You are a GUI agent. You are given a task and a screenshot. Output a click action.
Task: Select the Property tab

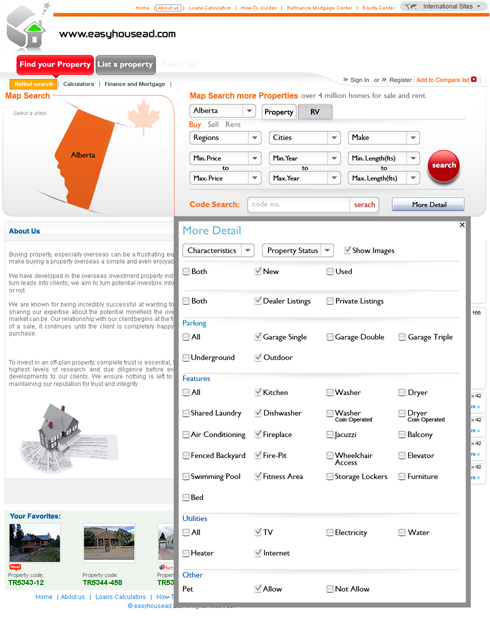click(279, 112)
